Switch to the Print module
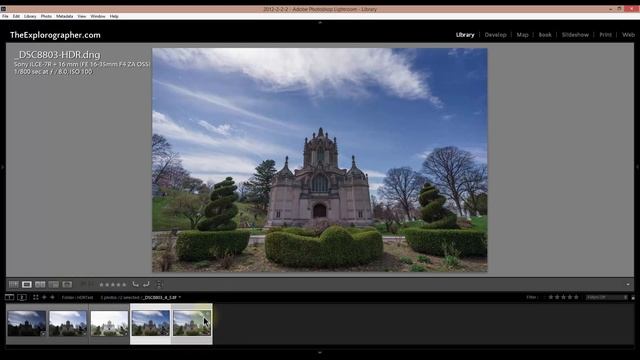This screenshot has height=360, width=640. tap(605, 35)
